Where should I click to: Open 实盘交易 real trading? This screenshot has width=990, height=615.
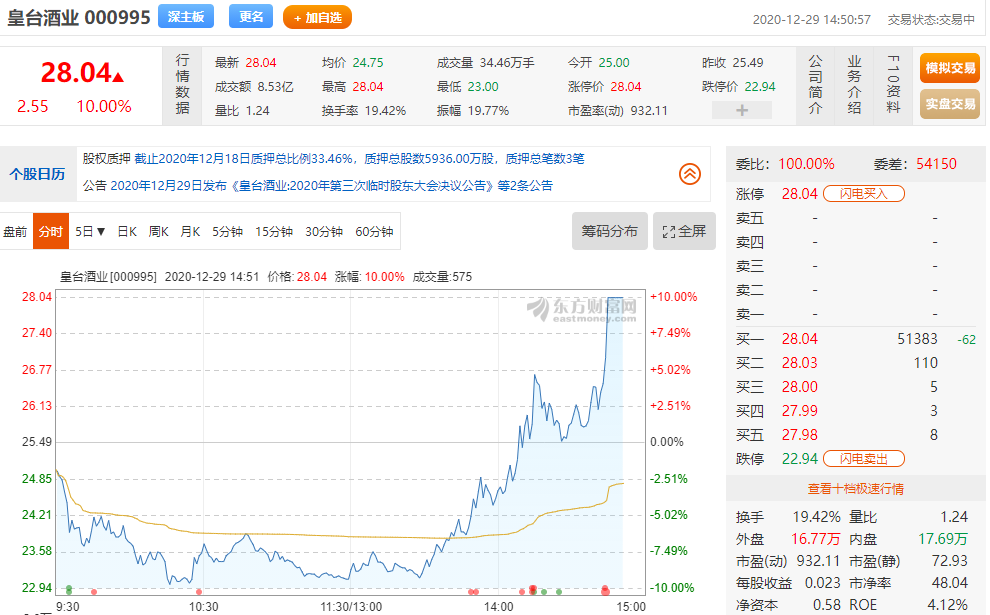pos(950,104)
